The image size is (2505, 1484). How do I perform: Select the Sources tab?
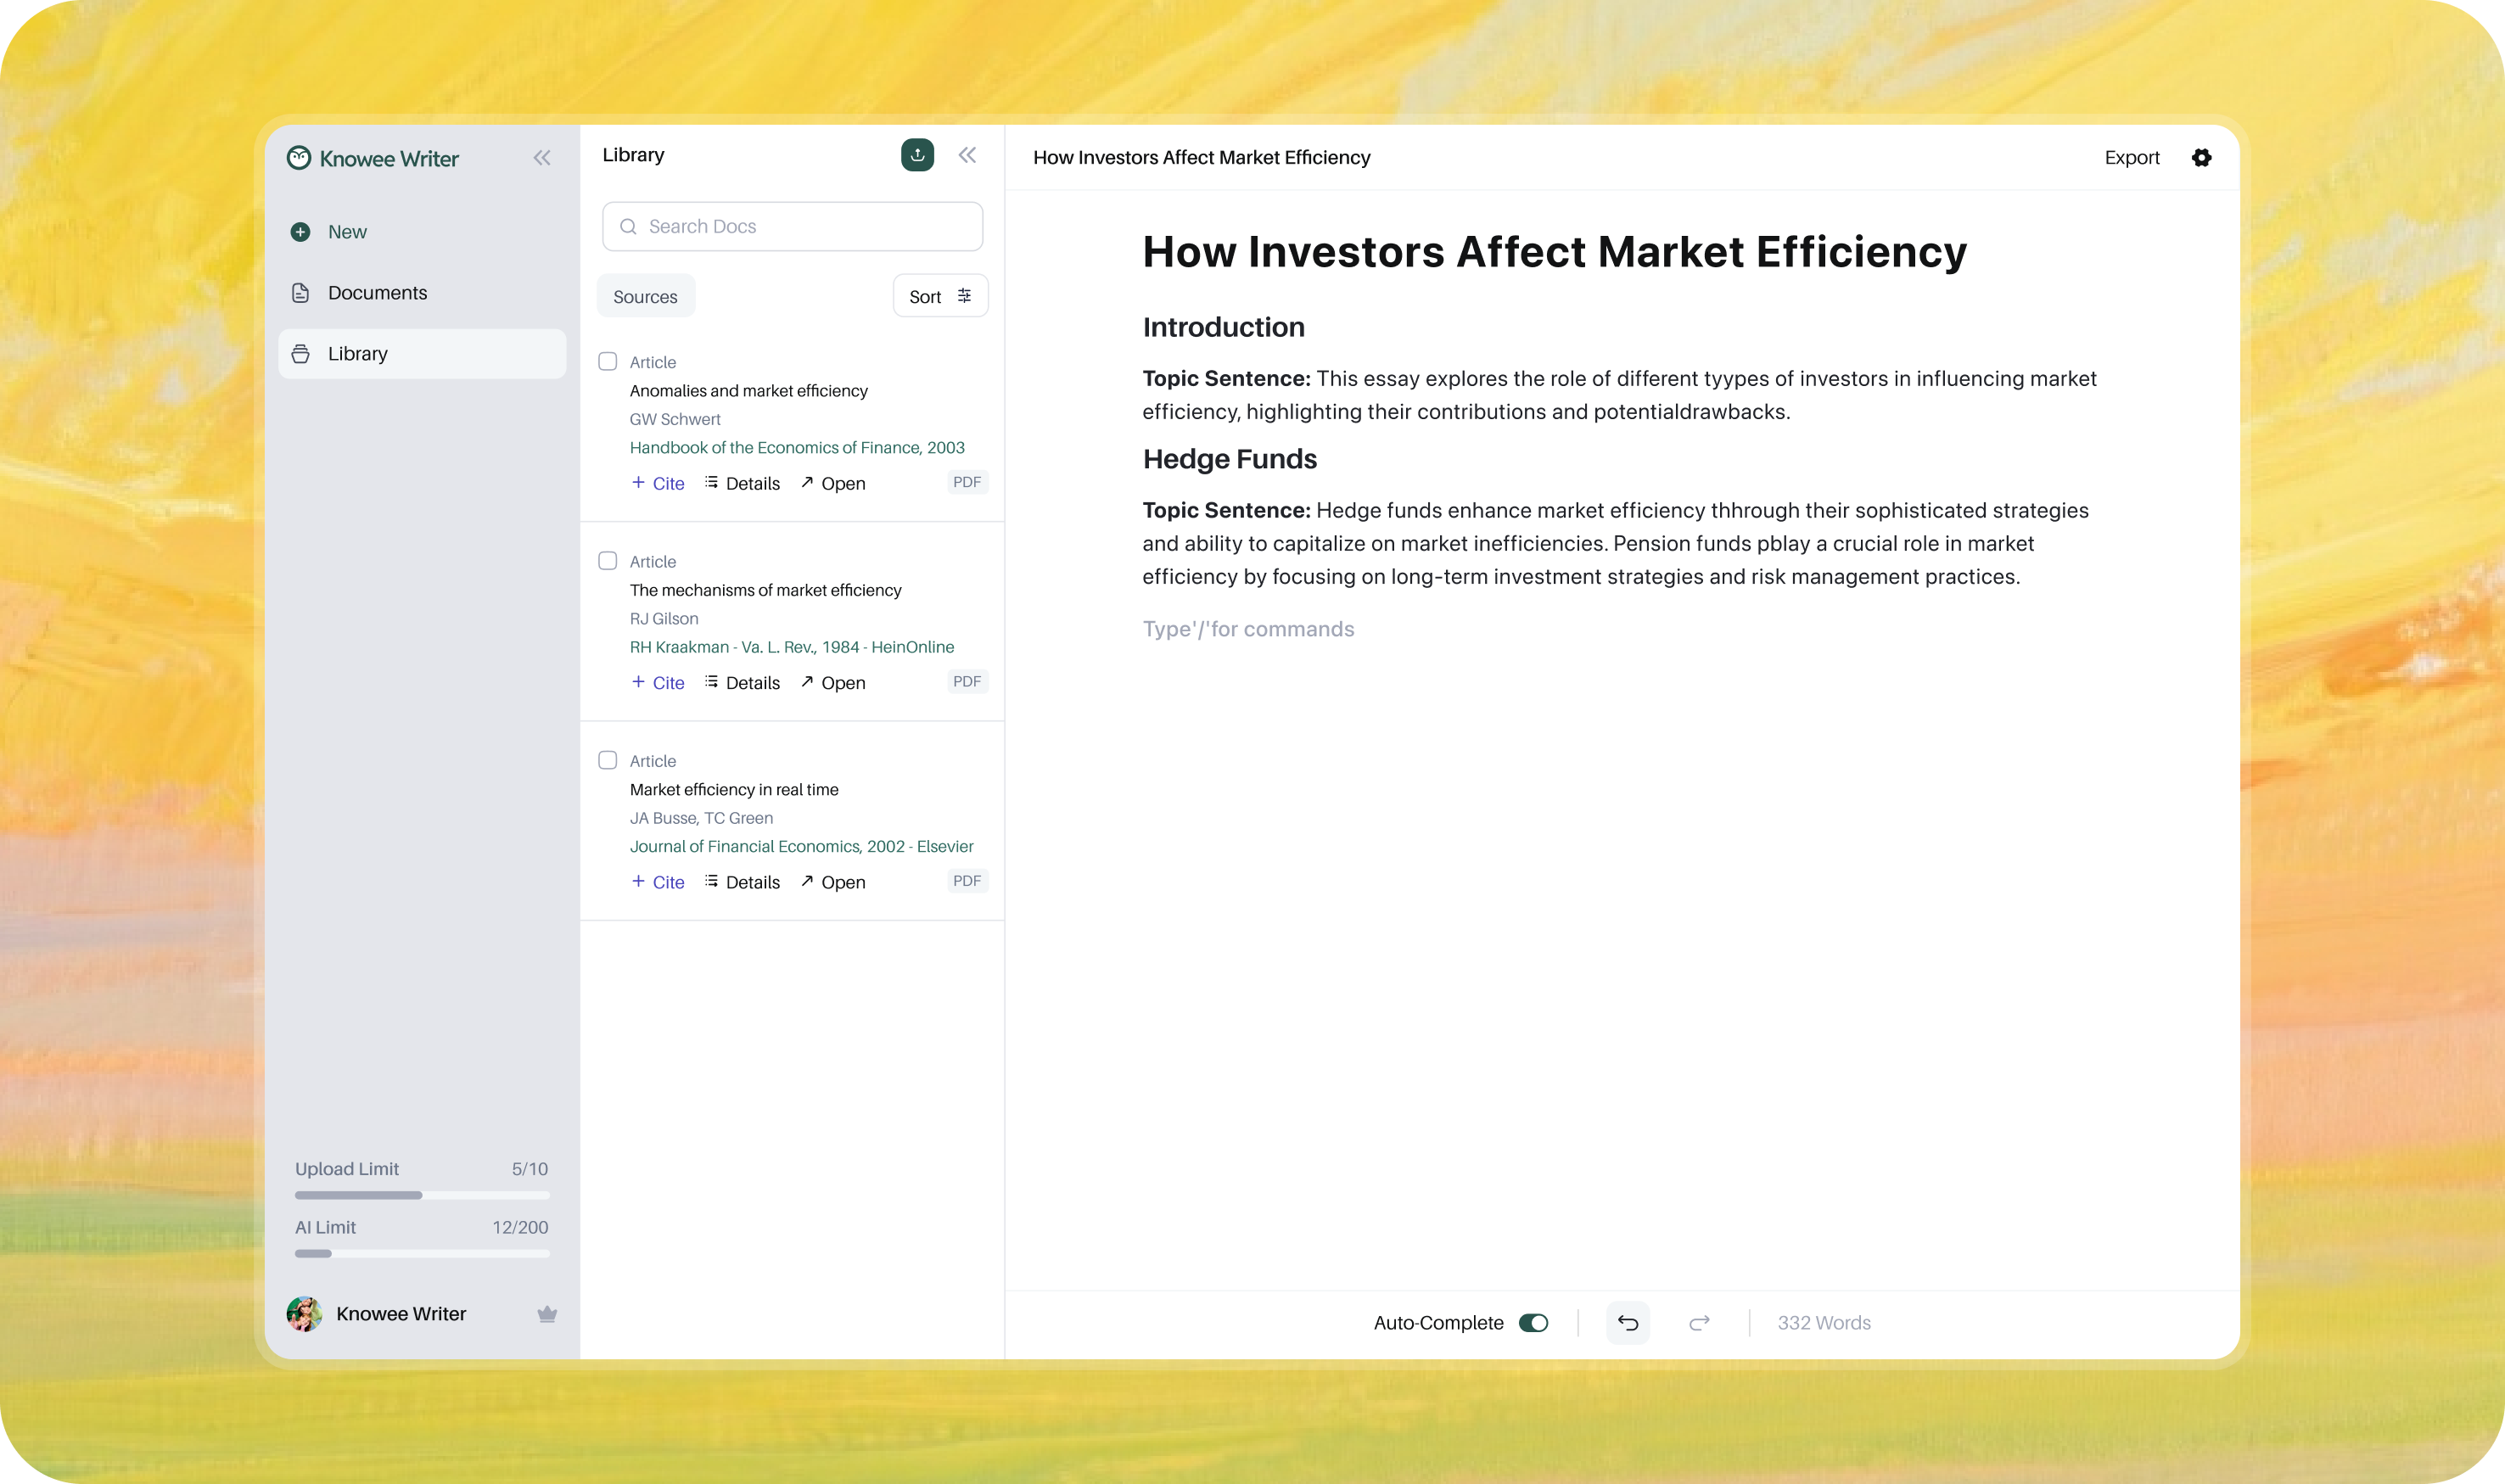point(645,296)
